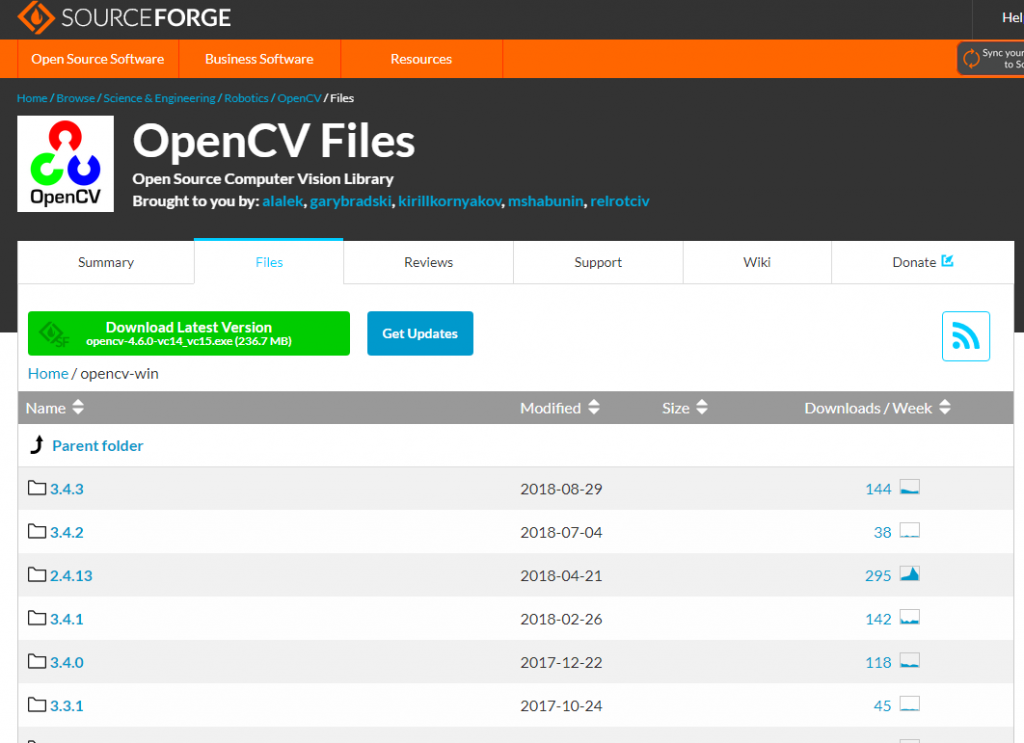Open the Parent folder link
The image size is (1024, 743).
click(x=97, y=446)
